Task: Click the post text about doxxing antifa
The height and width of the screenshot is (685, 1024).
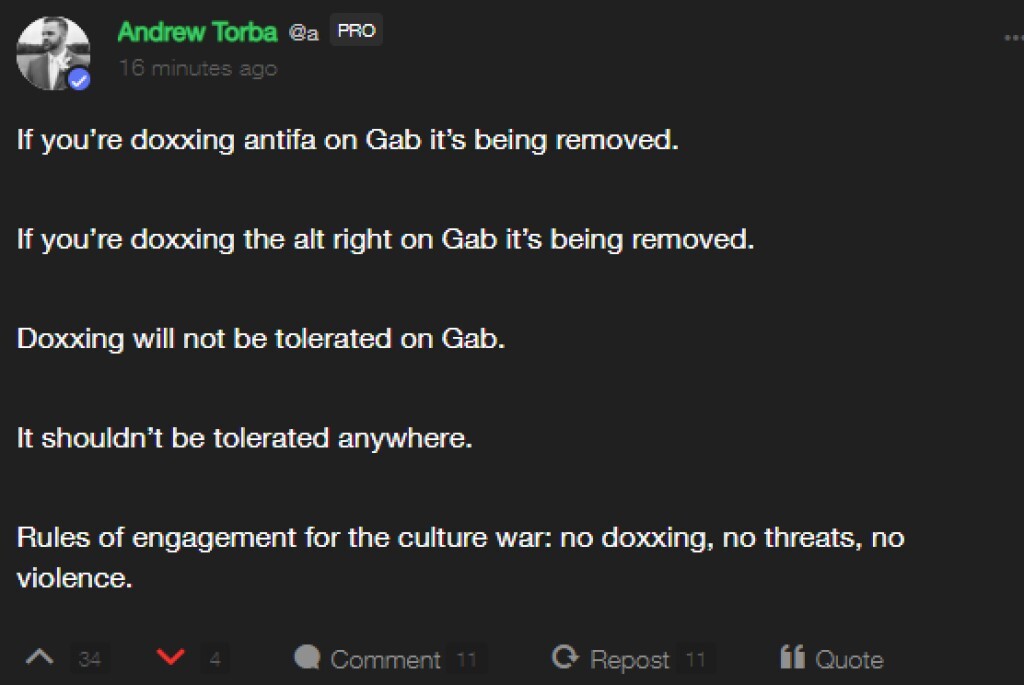Action: [x=347, y=139]
